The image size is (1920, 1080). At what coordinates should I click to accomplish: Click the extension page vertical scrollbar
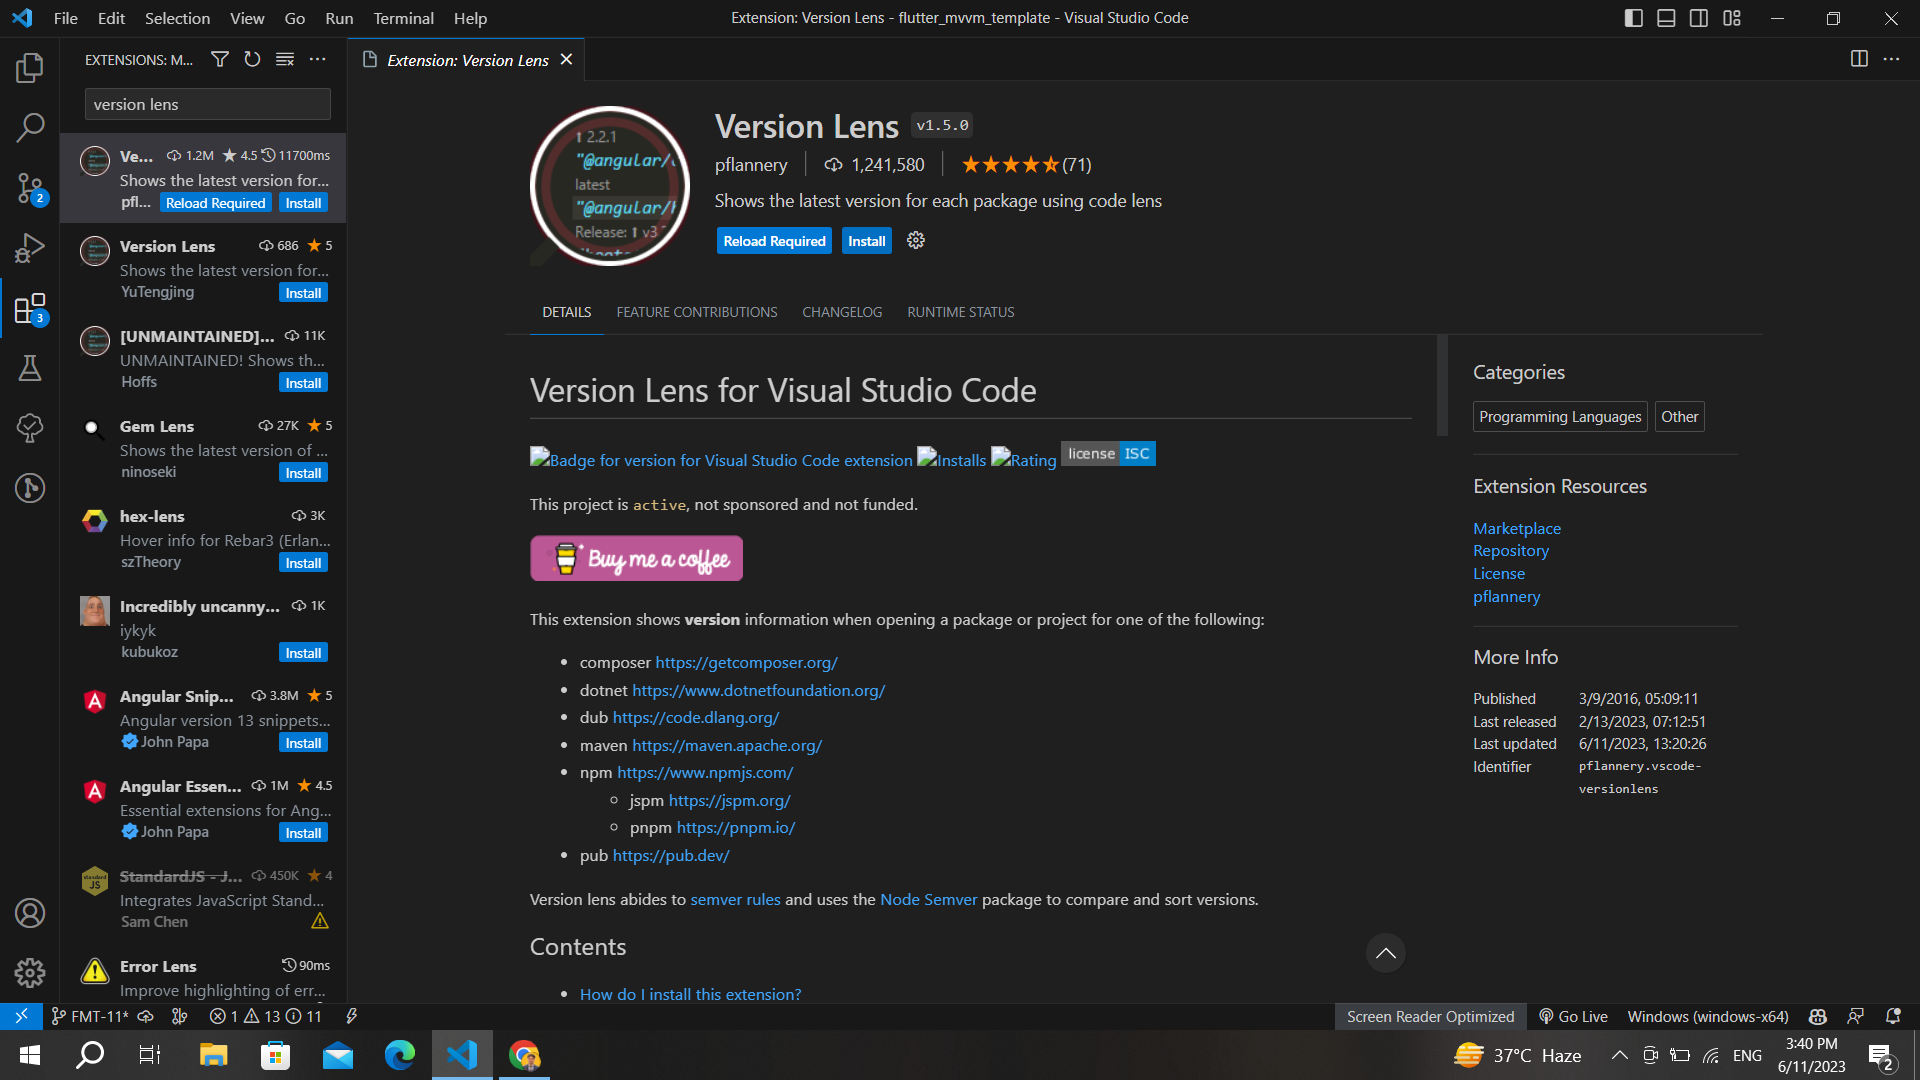pyautogui.click(x=1442, y=386)
